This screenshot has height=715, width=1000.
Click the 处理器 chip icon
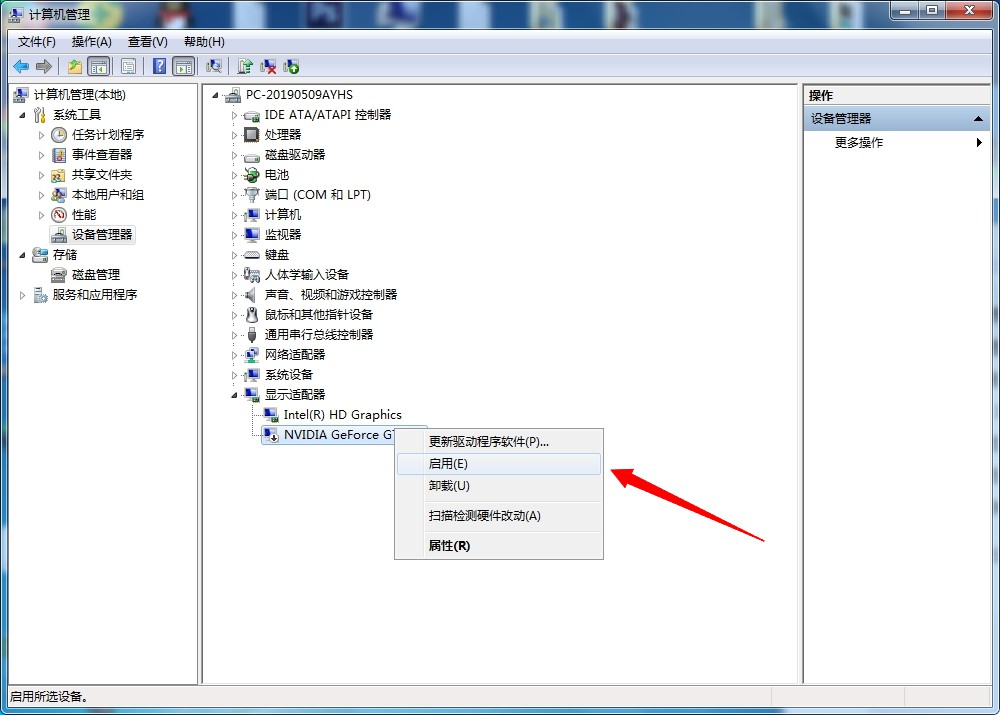(252, 135)
